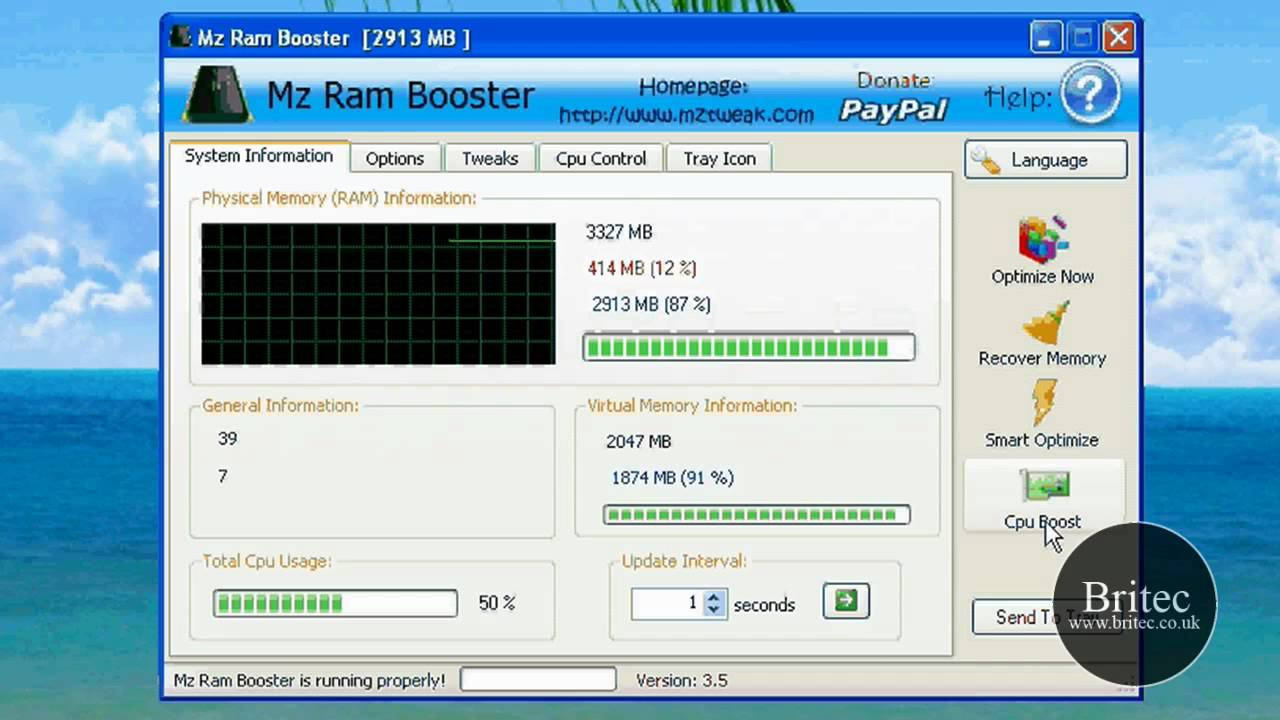
Task: Click the '3327 MB' total memory value
Action: [x=619, y=232]
